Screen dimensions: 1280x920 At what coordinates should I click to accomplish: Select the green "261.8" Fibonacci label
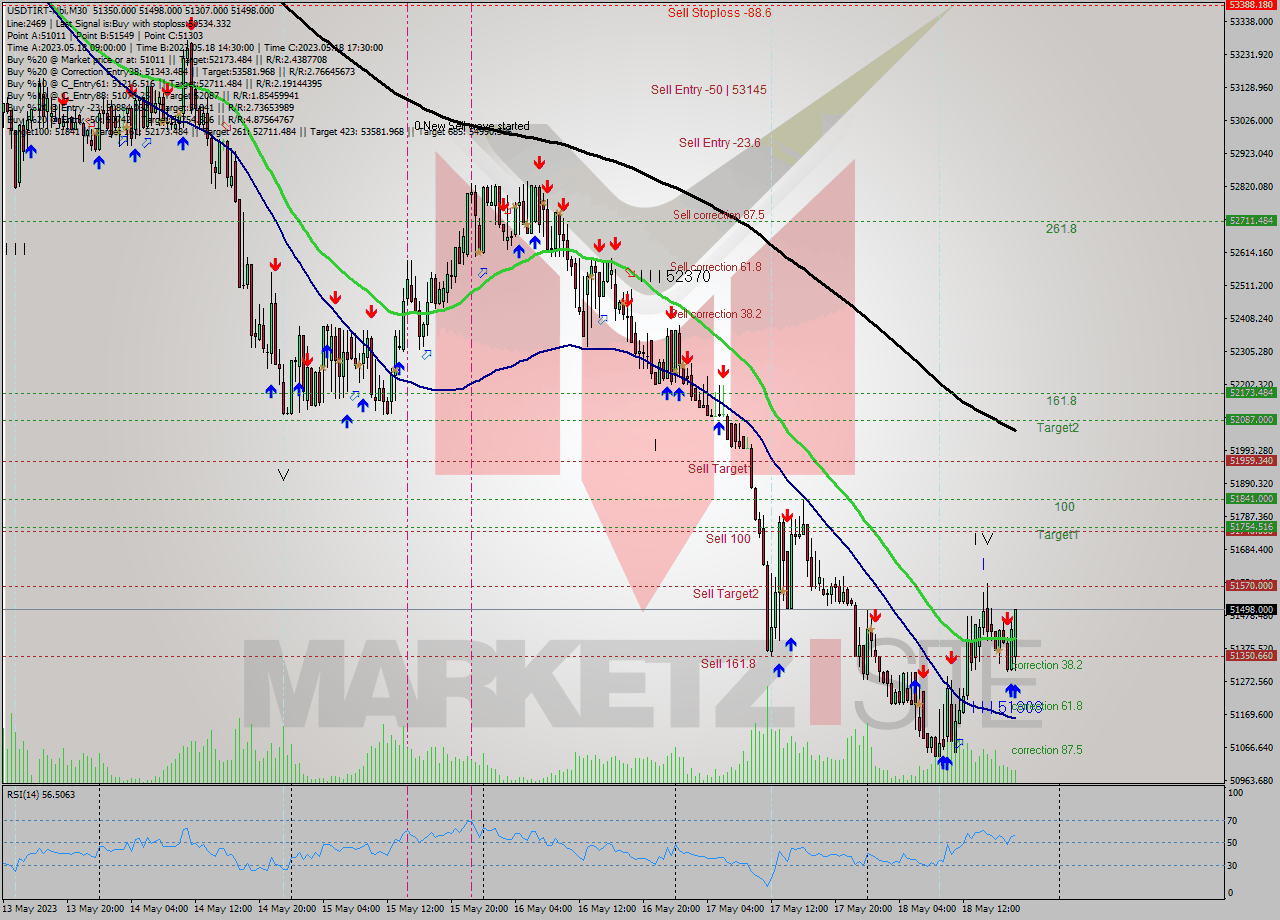[1061, 229]
